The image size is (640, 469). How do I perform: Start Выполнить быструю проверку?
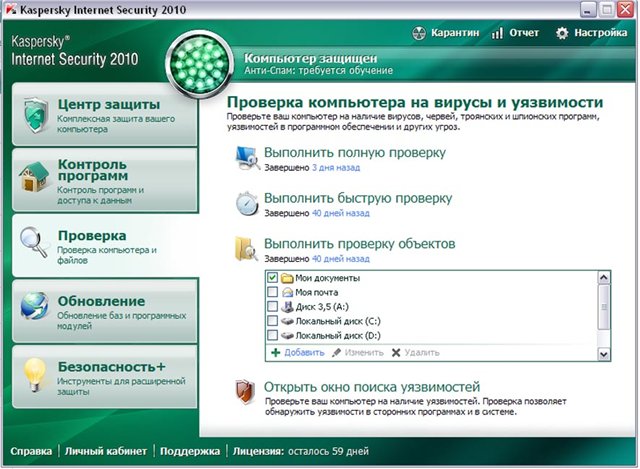(x=358, y=198)
